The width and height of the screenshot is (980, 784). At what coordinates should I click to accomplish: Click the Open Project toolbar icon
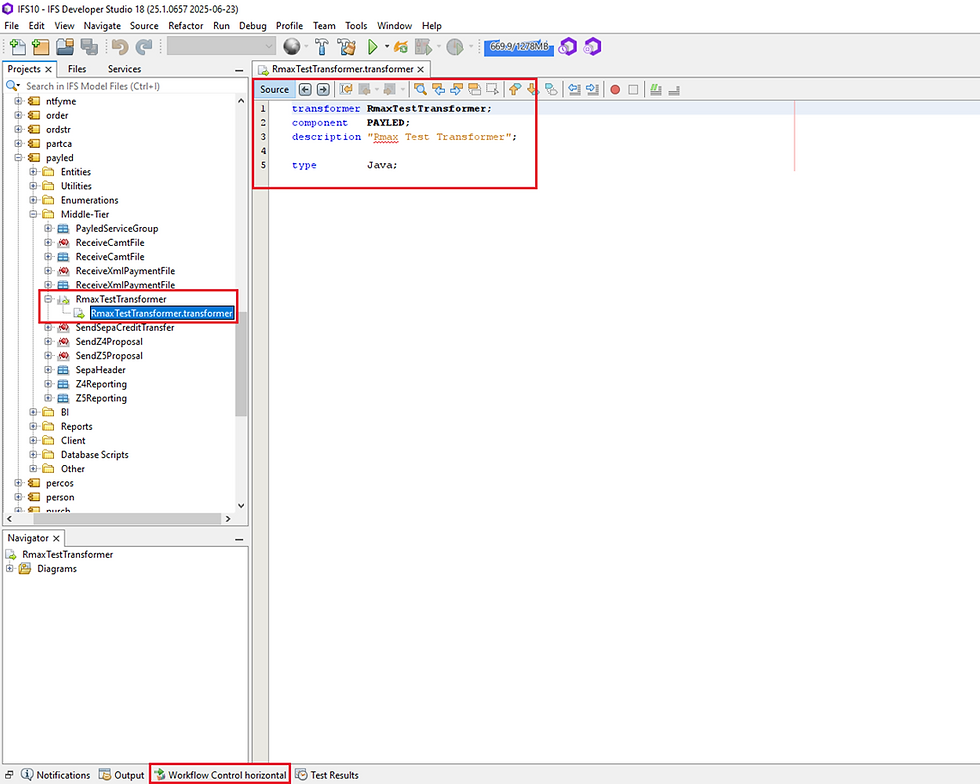point(64,47)
